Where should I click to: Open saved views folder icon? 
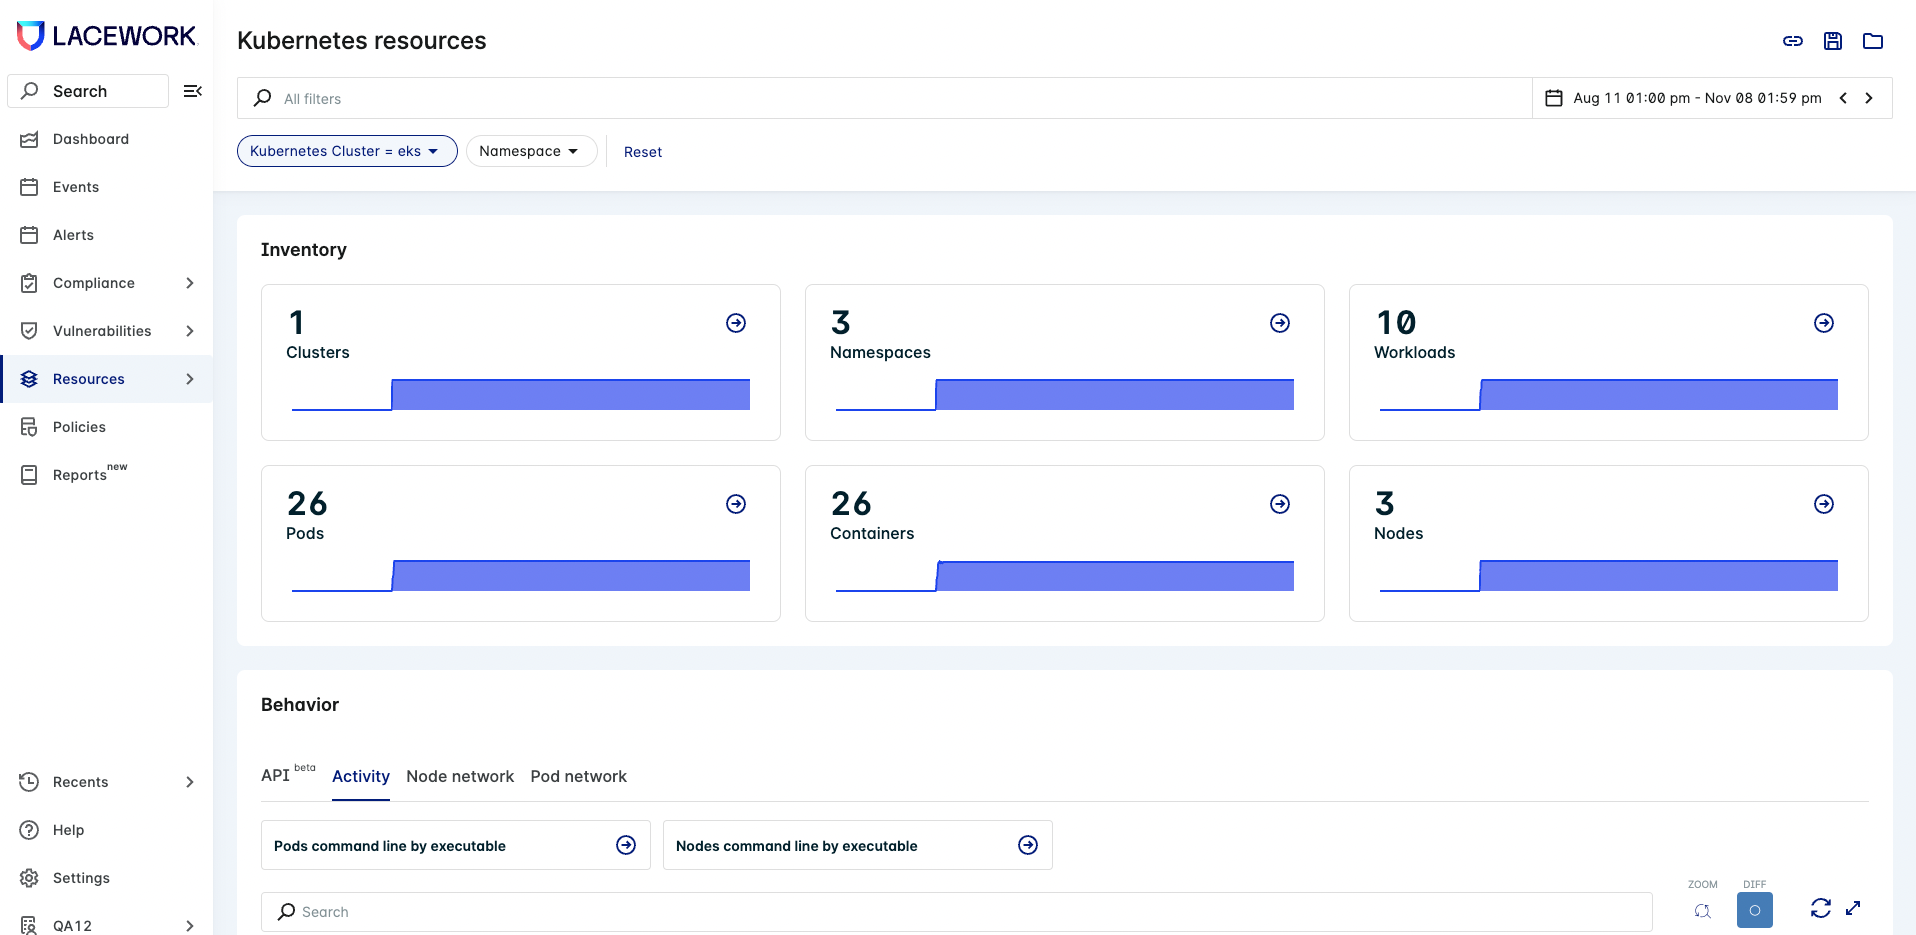tap(1874, 41)
